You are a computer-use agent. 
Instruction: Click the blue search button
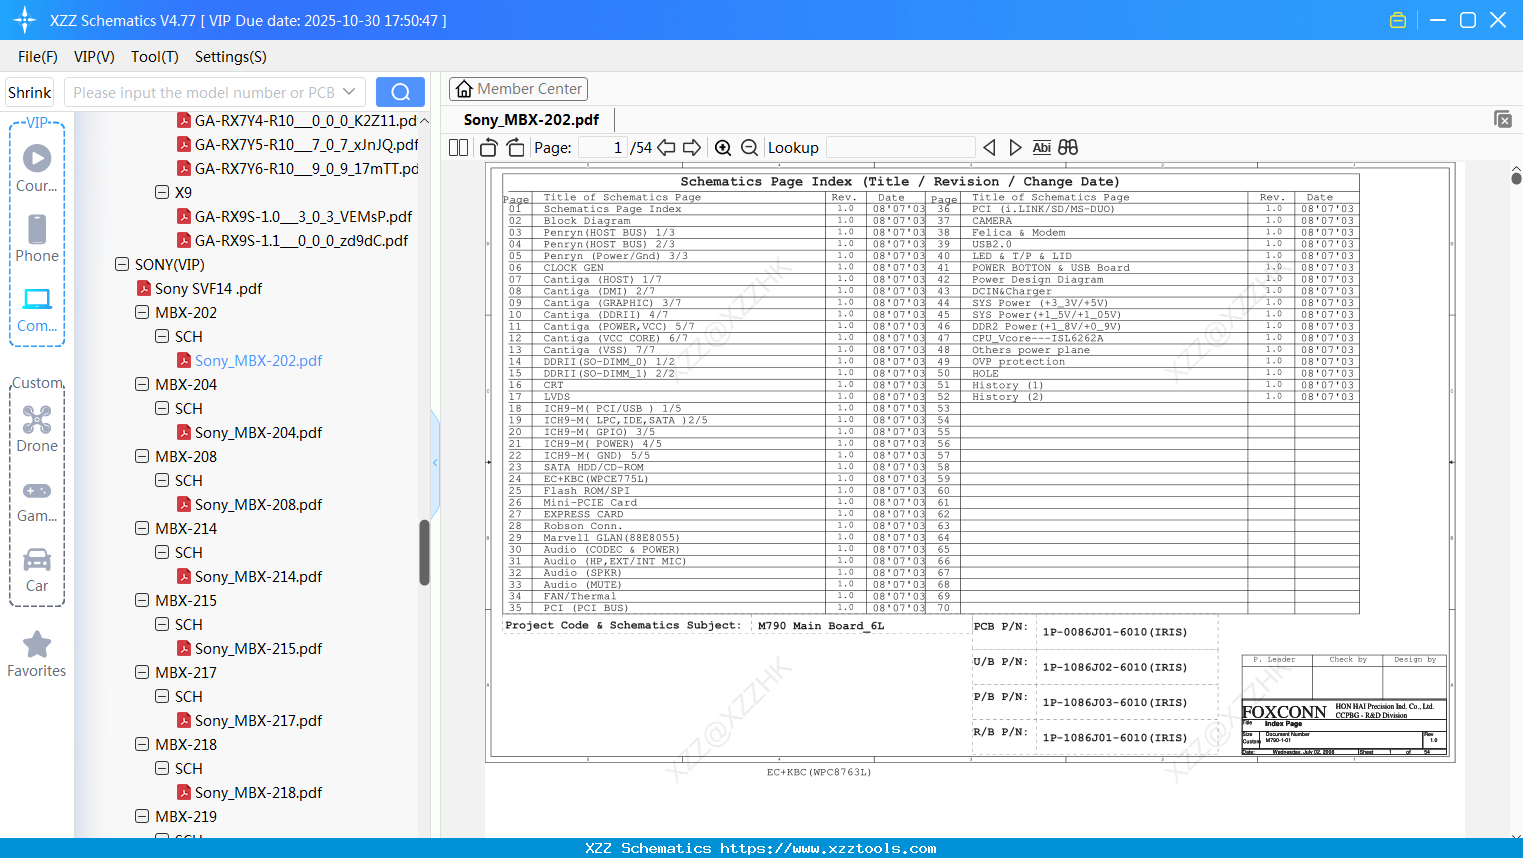tap(400, 92)
